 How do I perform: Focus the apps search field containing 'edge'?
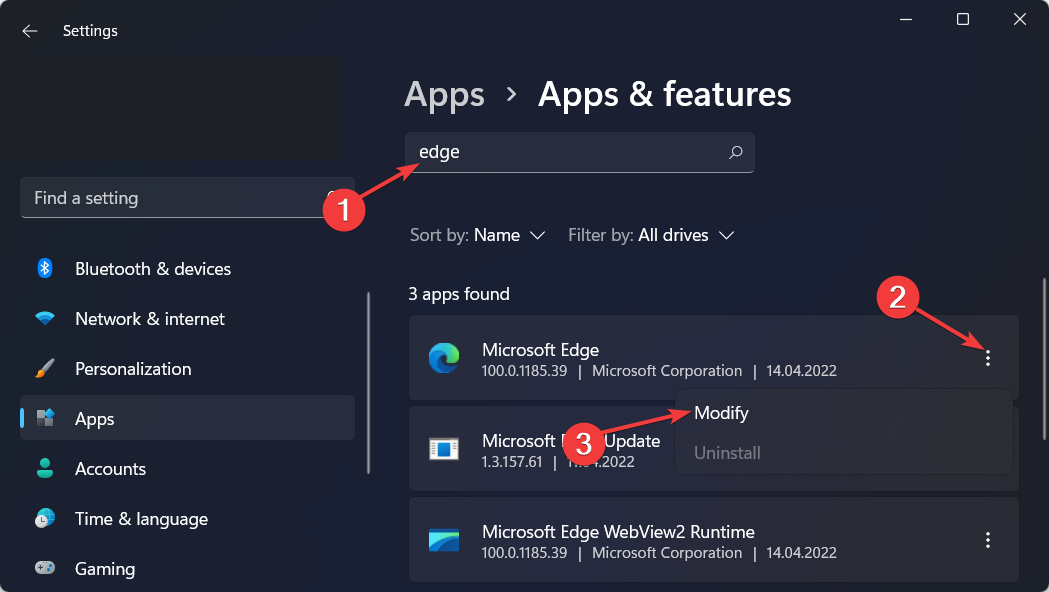[579, 153]
